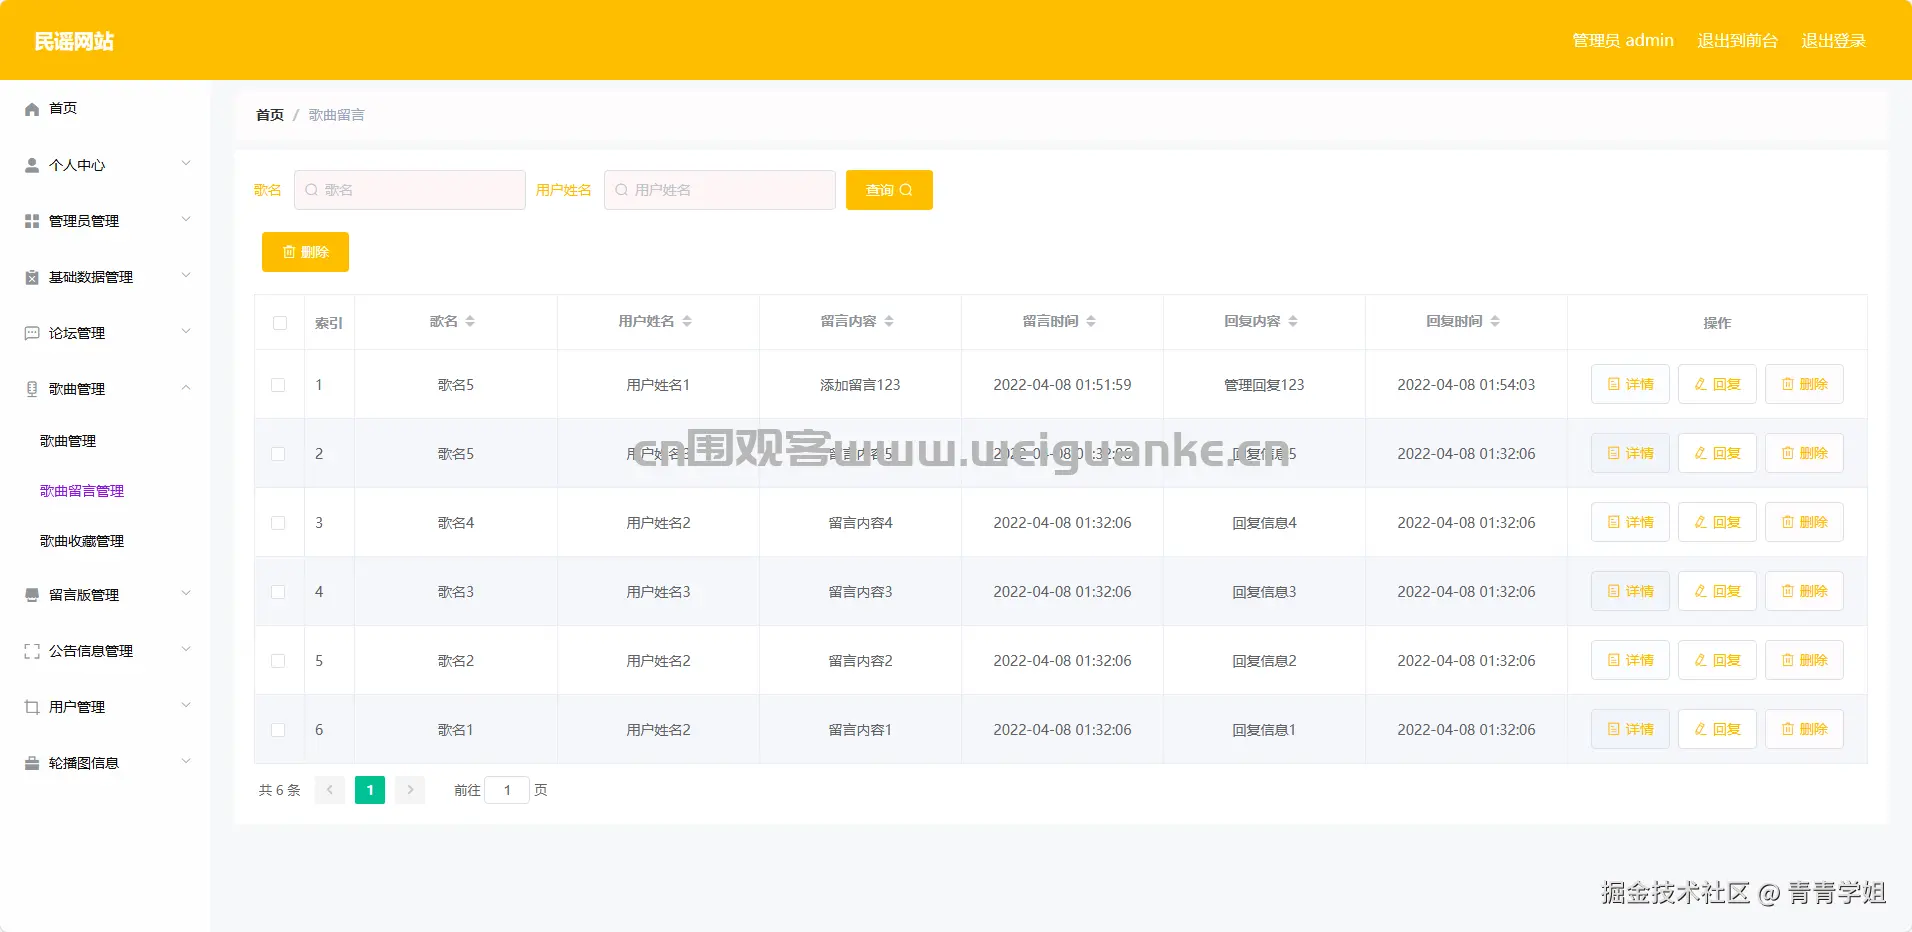Screen dimensions: 1912x932
Task: Click the 退出到前台 link
Action: 1737,41
